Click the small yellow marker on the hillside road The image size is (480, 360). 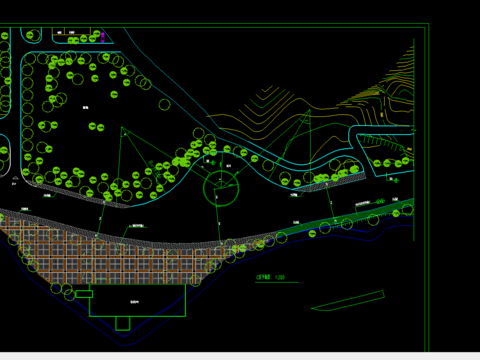pyautogui.click(x=382, y=114)
